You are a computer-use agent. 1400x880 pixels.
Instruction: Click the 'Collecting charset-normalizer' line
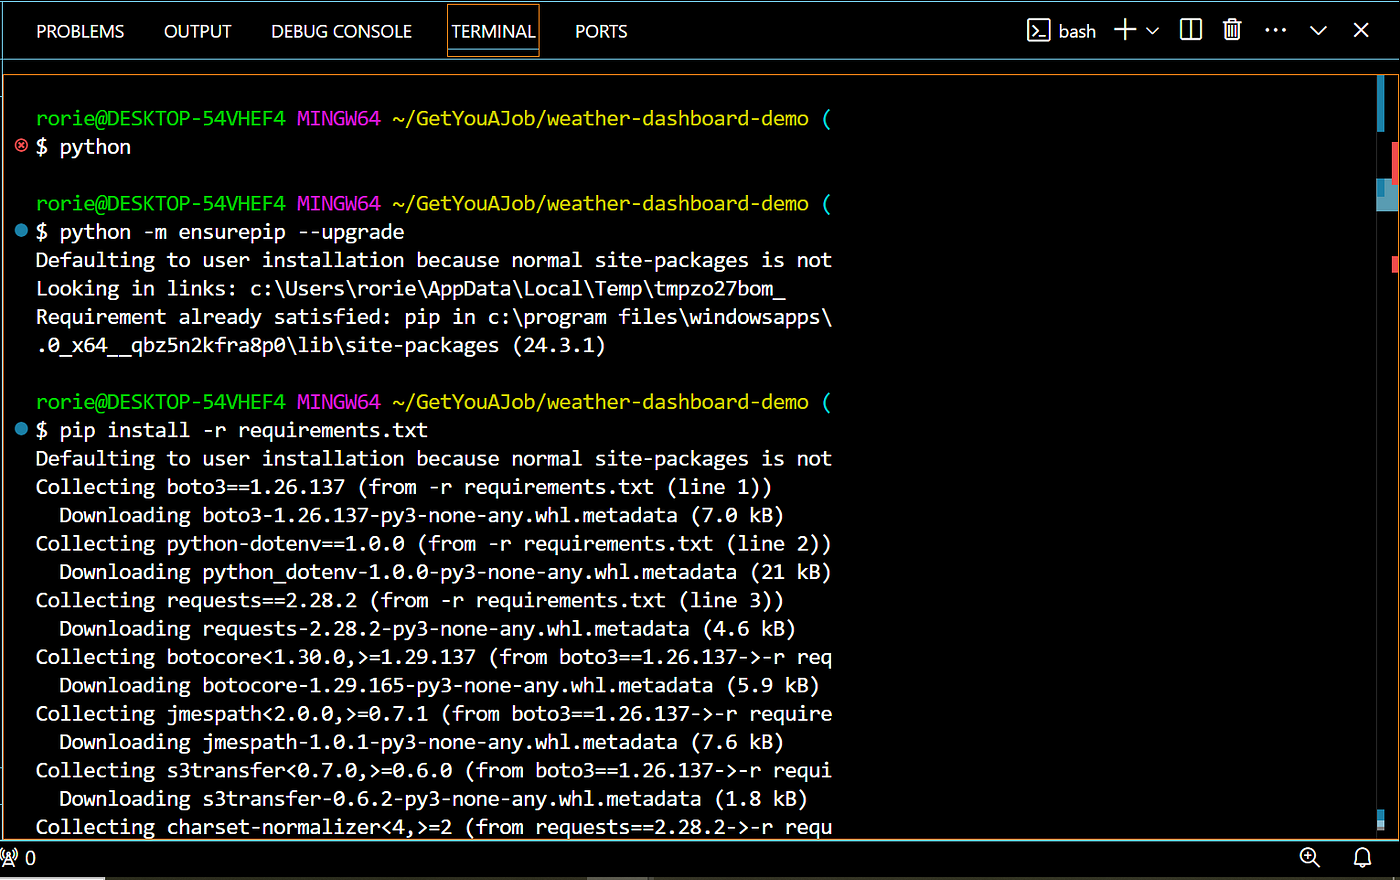(x=434, y=827)
